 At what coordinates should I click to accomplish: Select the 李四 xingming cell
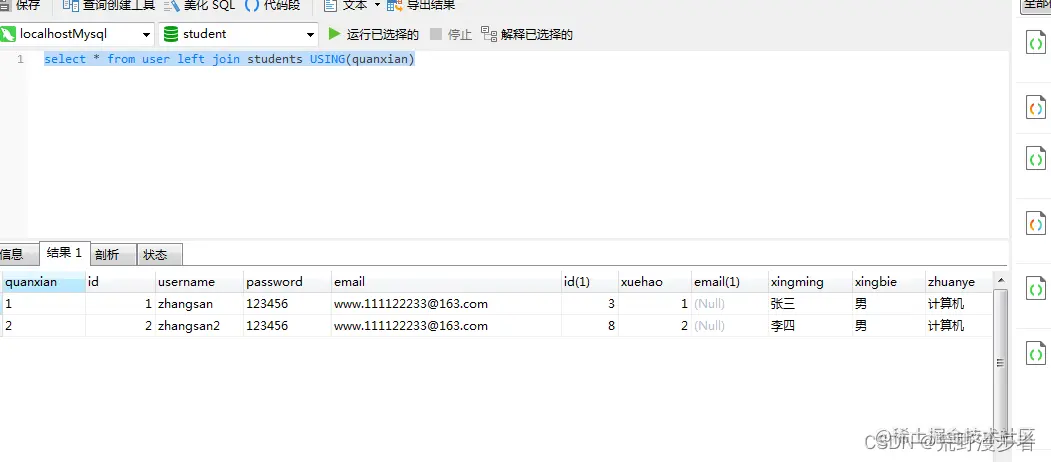810,326
